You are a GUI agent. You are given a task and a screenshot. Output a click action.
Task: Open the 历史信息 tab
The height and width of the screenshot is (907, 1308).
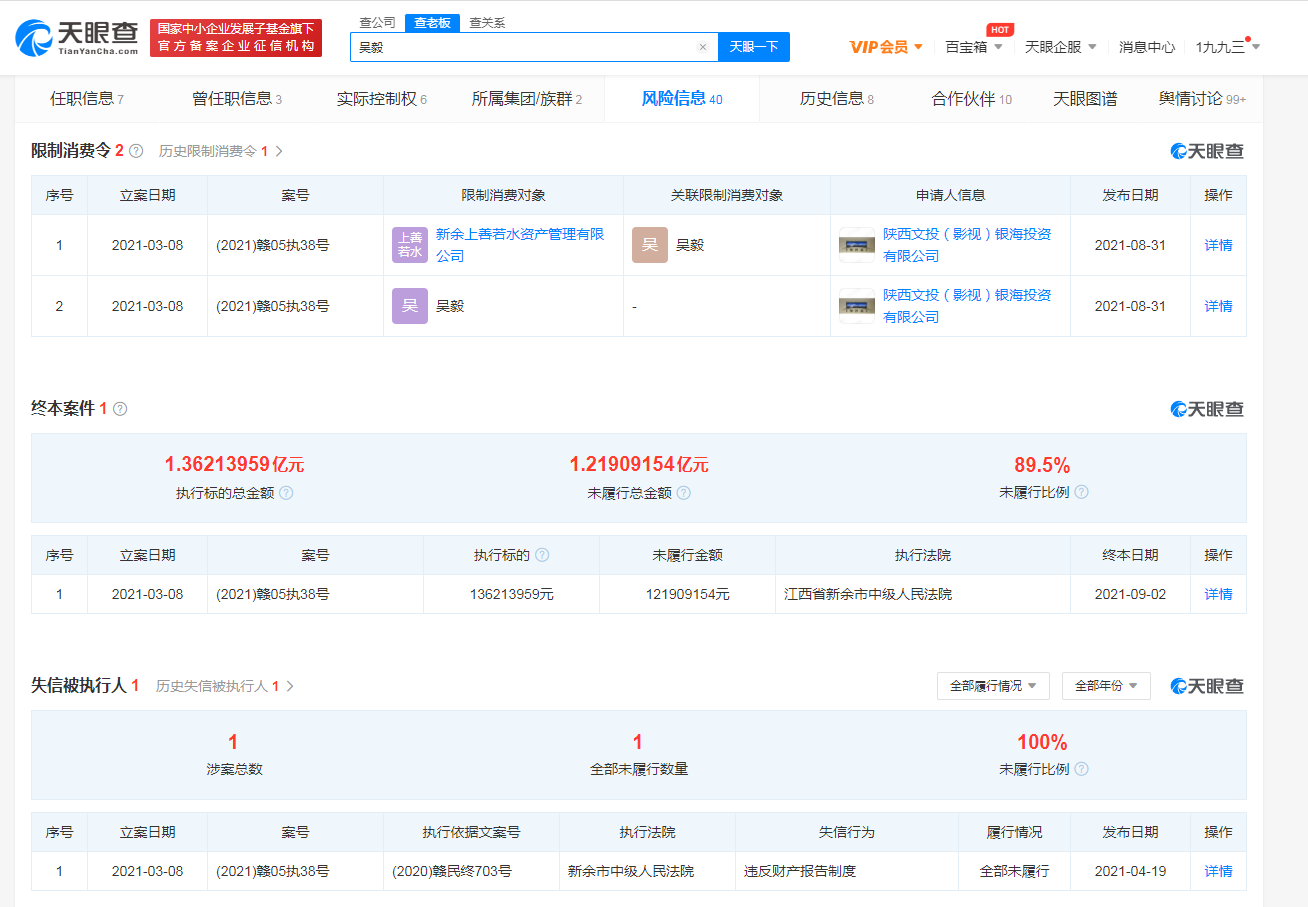pyautogui.click(x=837, y=99)
